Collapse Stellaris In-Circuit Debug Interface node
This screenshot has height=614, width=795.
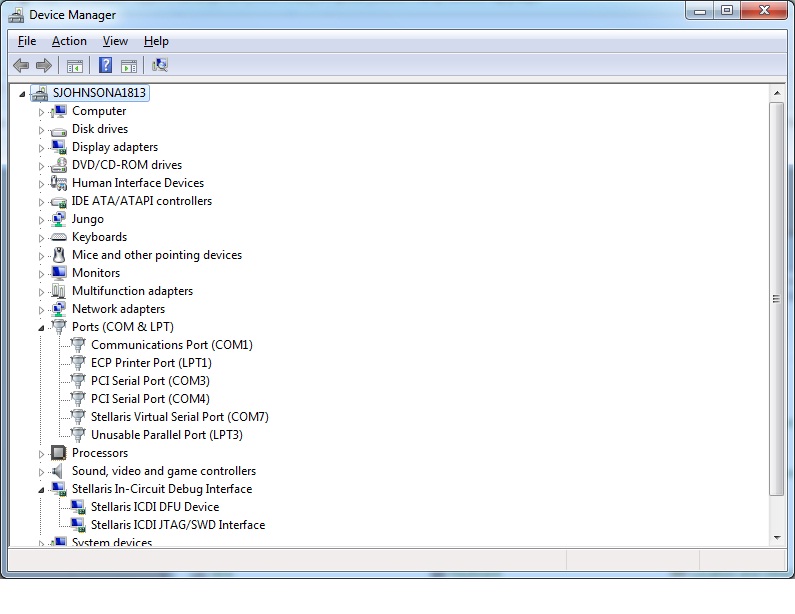pos(41,490)
